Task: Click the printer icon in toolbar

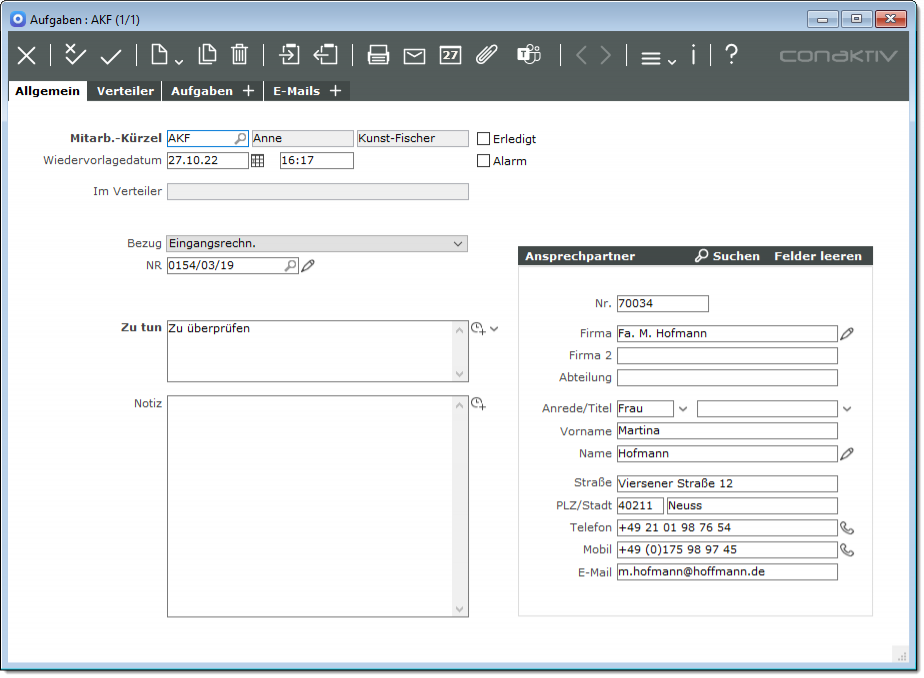Action: coord(378,56)
